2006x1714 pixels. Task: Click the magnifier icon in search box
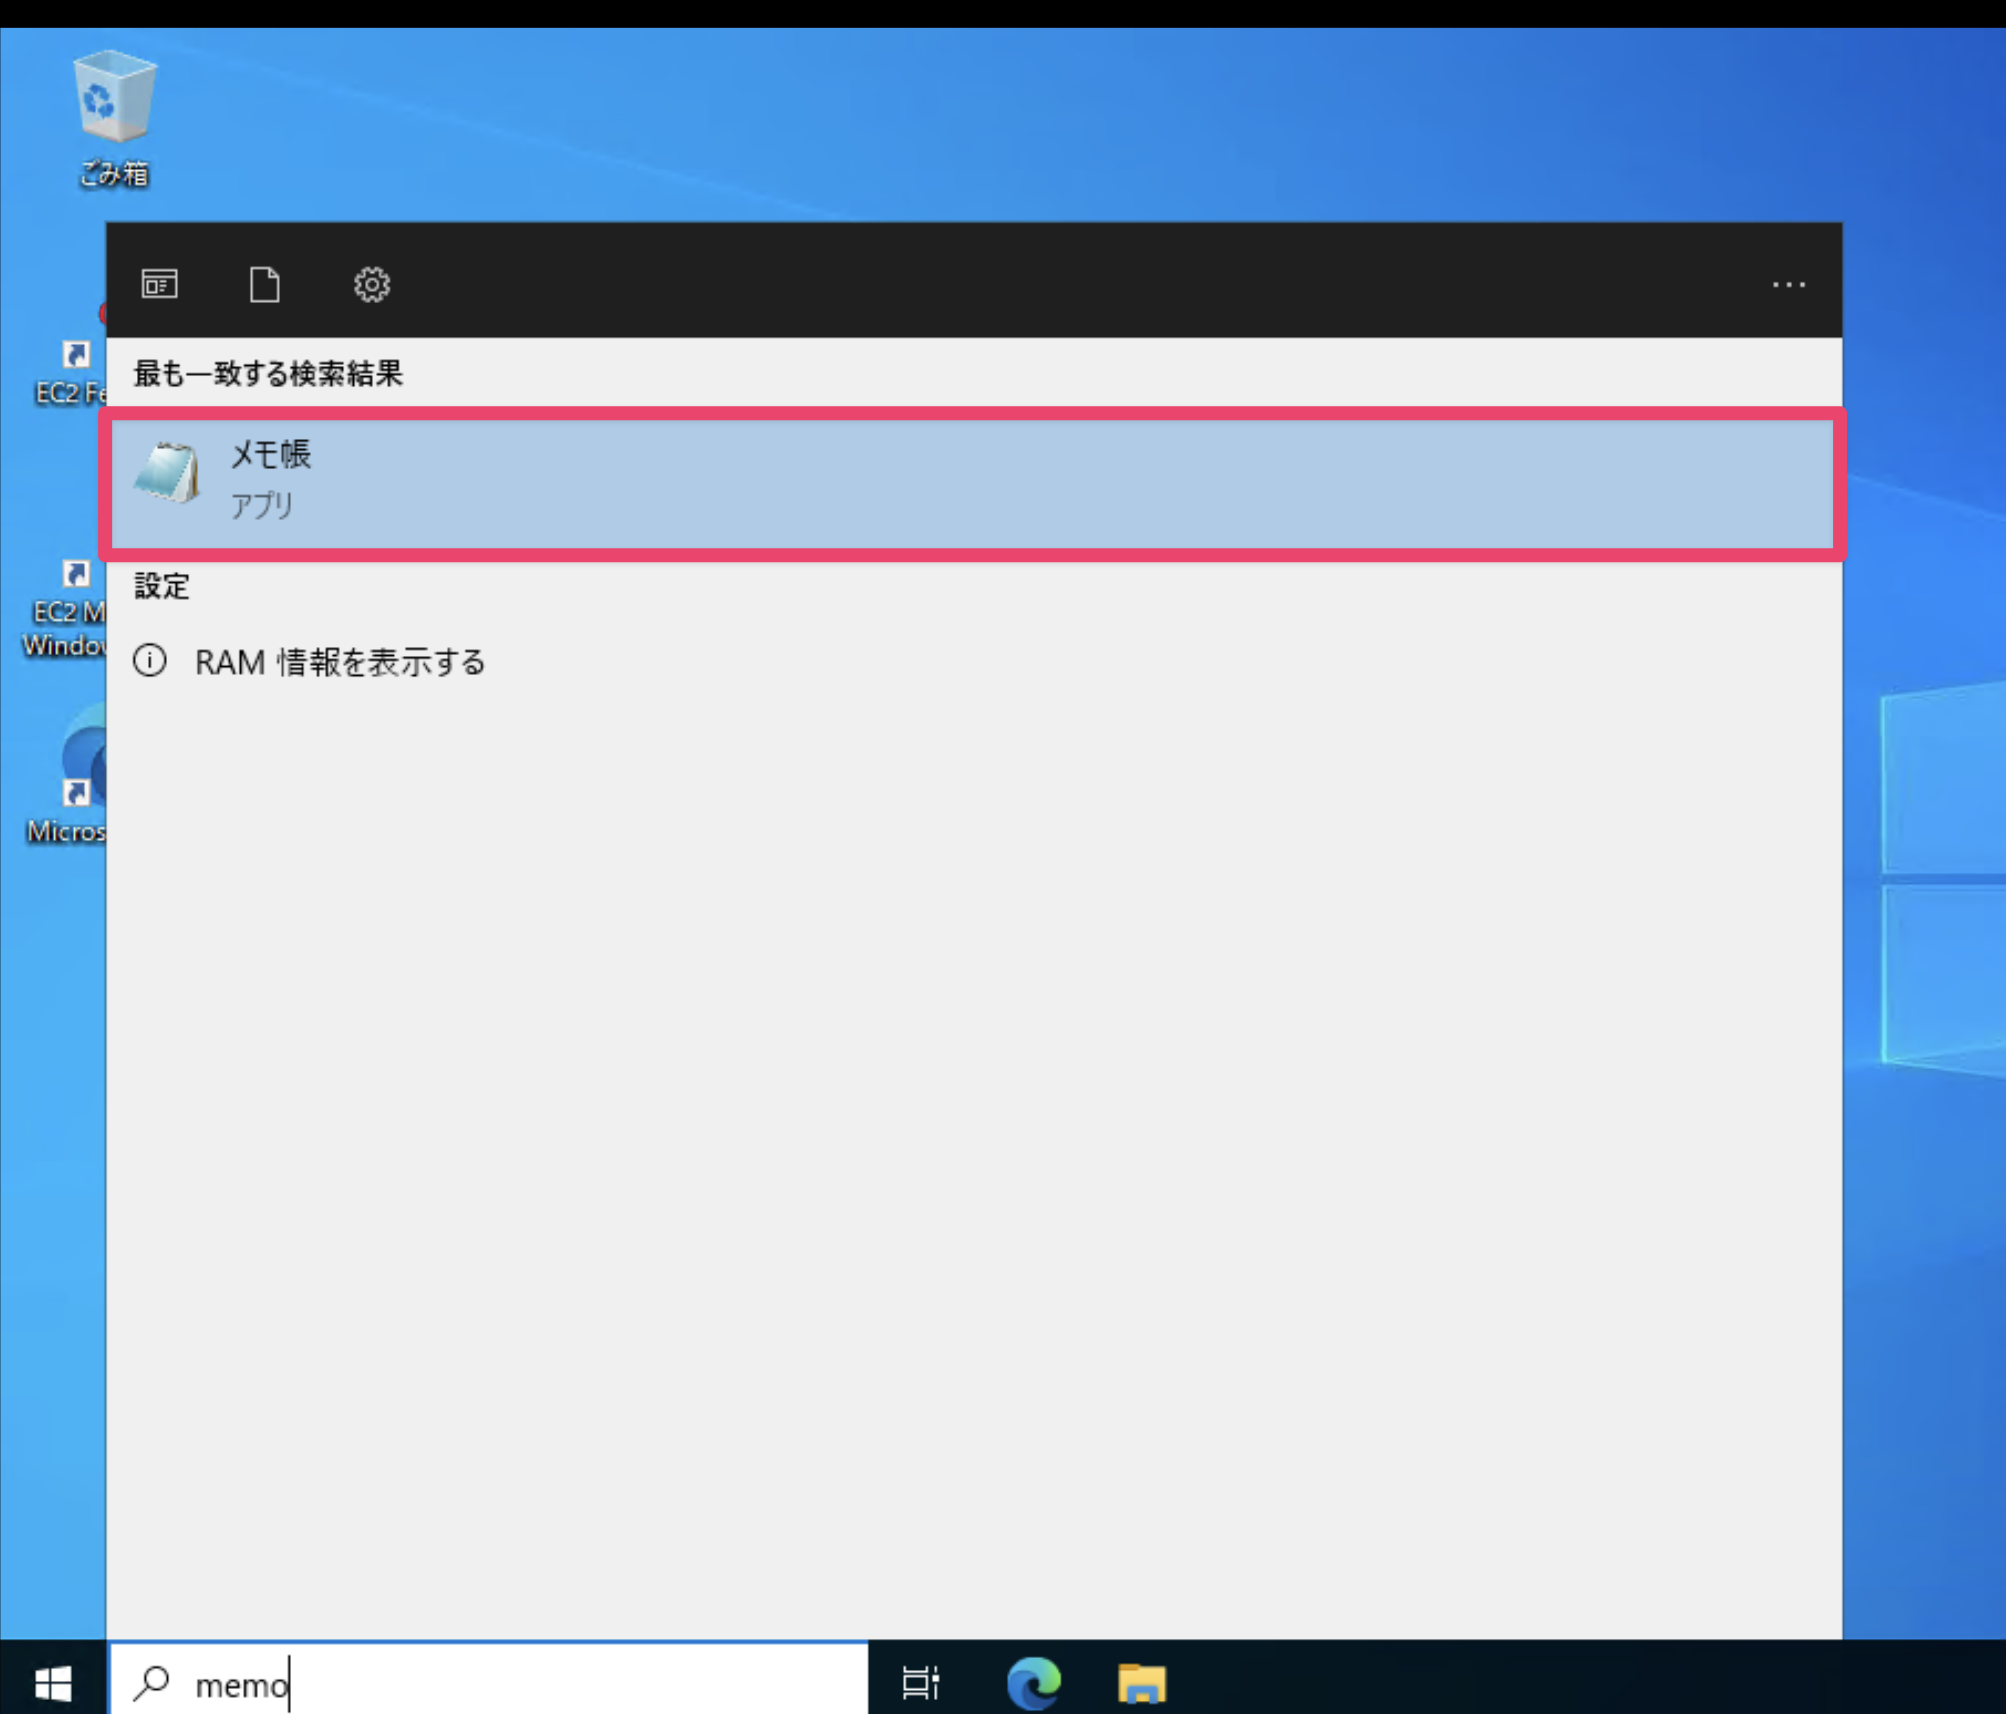pos(152,1683)
